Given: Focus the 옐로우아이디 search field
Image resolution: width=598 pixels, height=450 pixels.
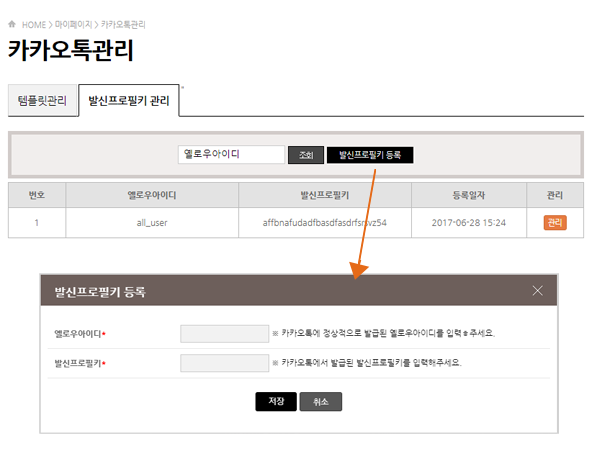Looking at the screenshot, I should tap(231, 154).
